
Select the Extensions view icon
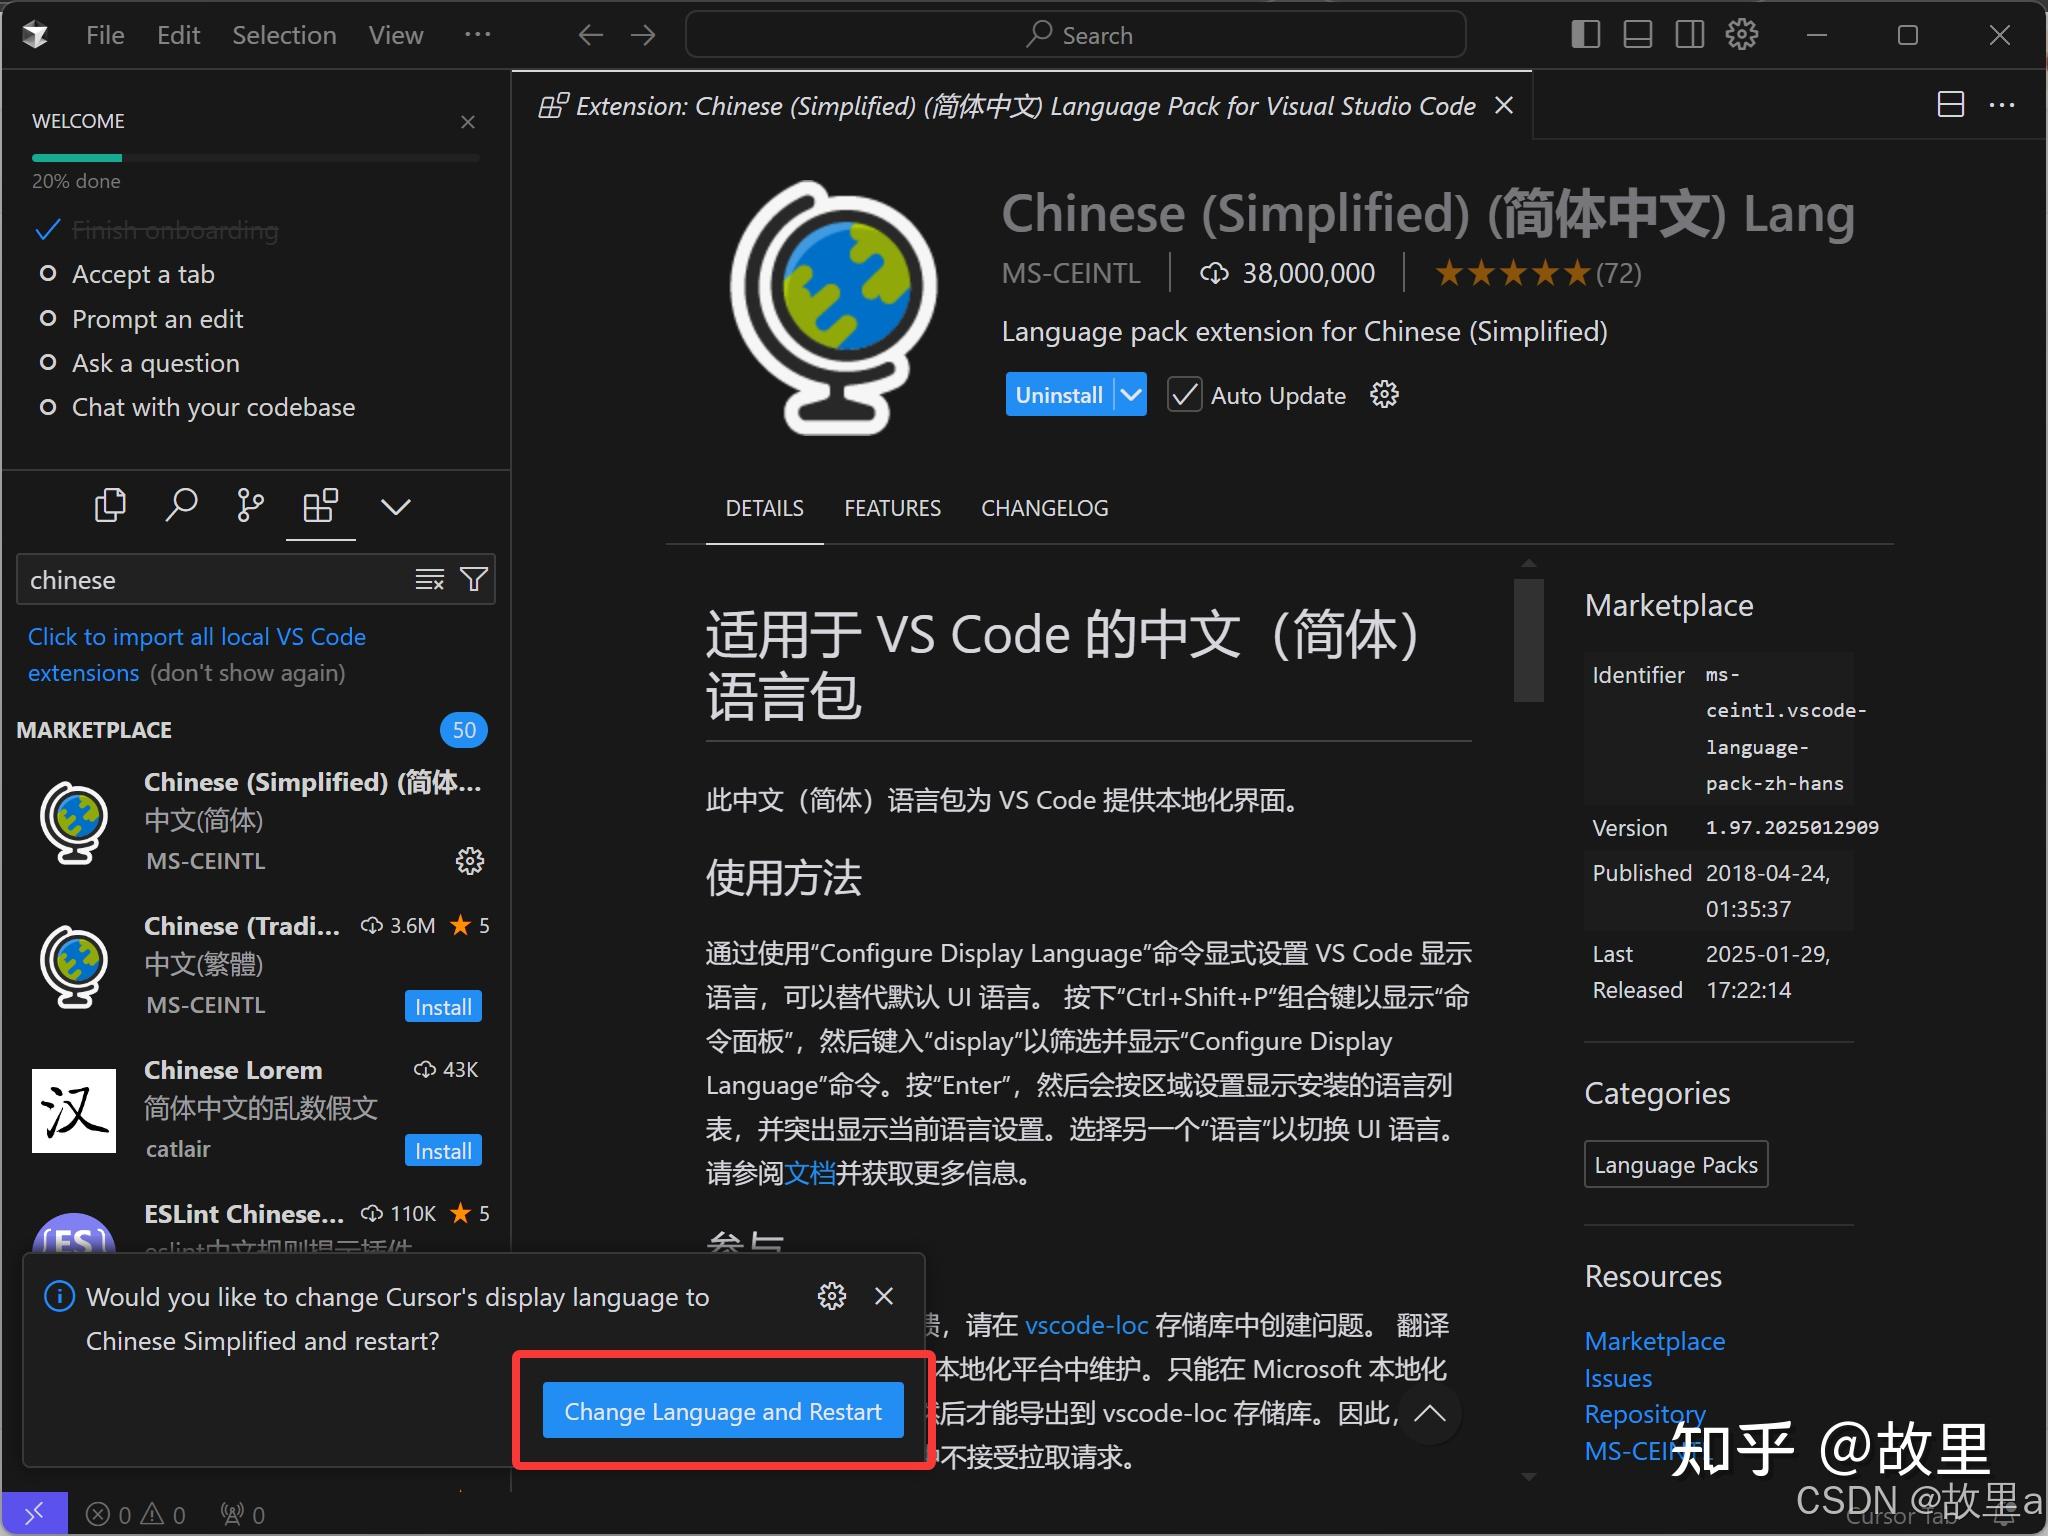[x=320, y=507]
